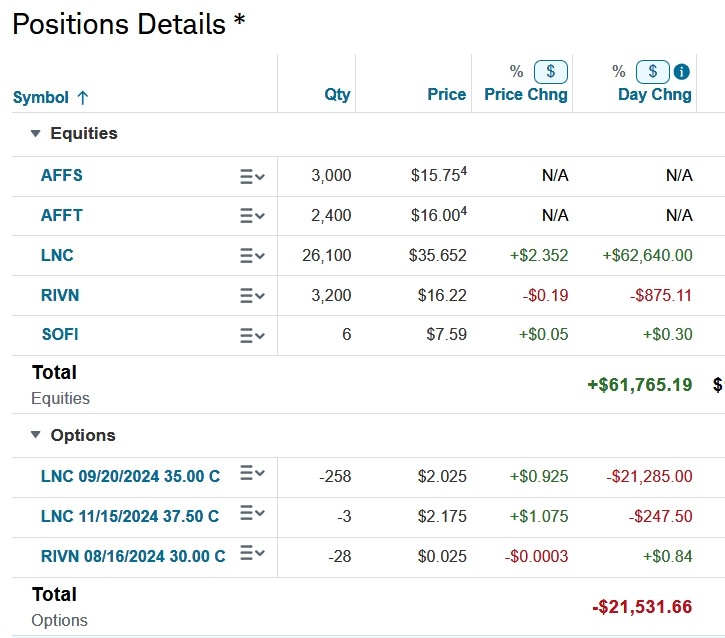Open the RIVN 08/16/2024 30.00 C option link
This screenshot has width=725, height=638.
[133, 556]
